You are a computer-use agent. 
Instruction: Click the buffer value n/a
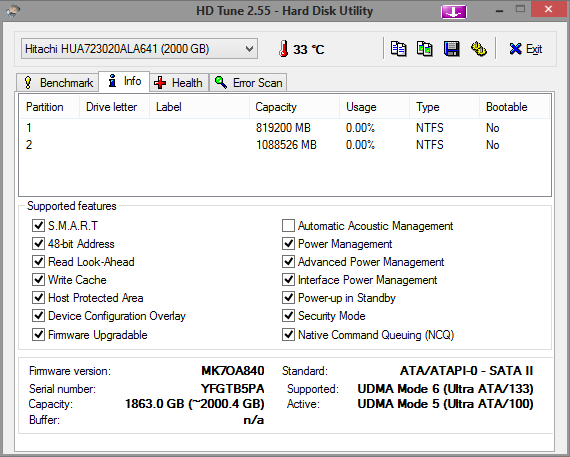pos(254,420)
